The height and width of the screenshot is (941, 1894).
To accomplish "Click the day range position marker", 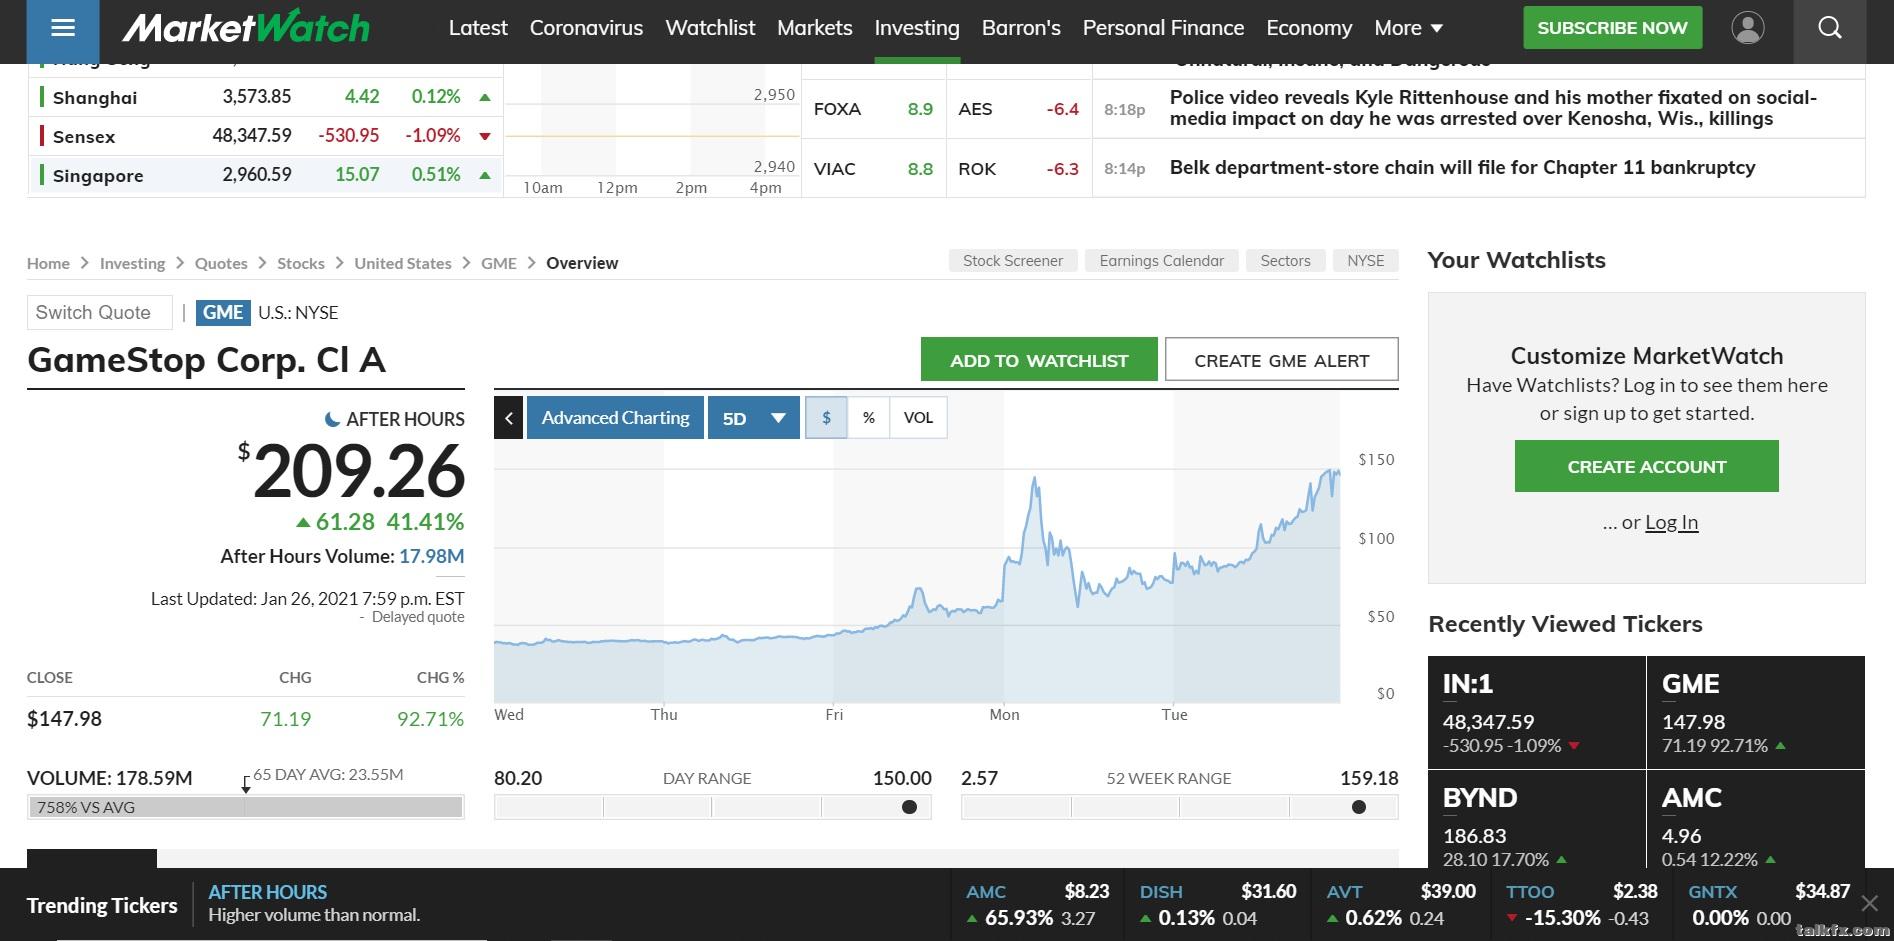I will tap(909, 807).
